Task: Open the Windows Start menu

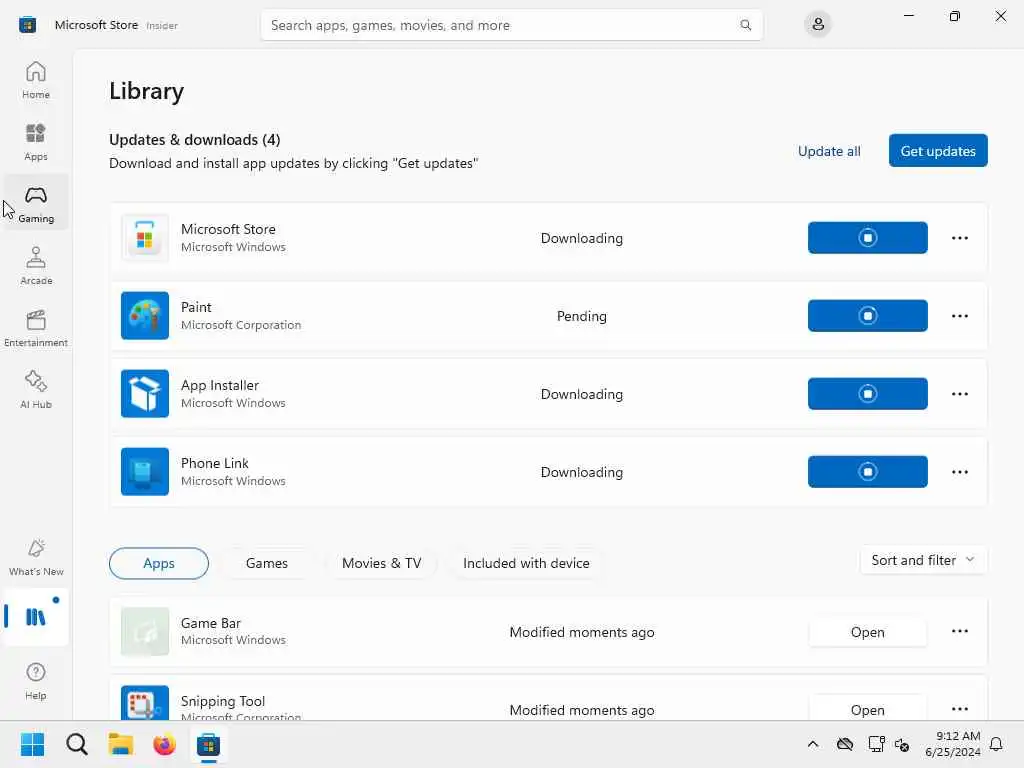Action: (32, 744)
